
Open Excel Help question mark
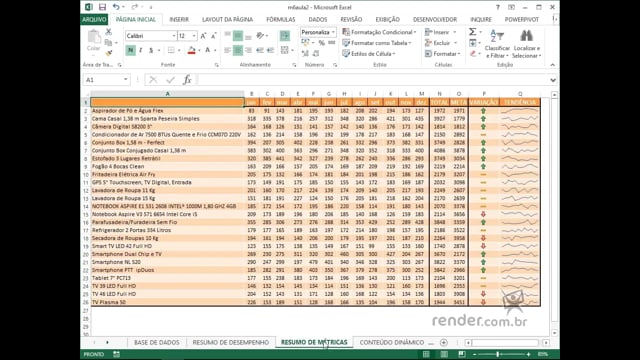pos(498,7)
